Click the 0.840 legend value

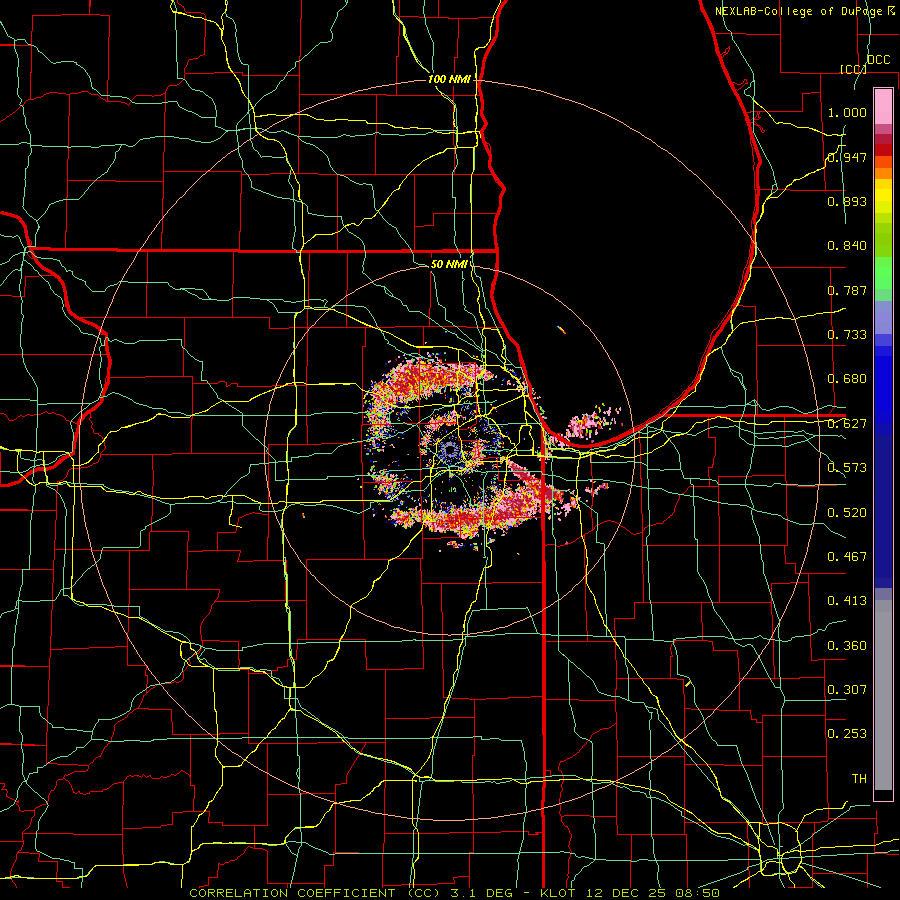pos(847,246)
